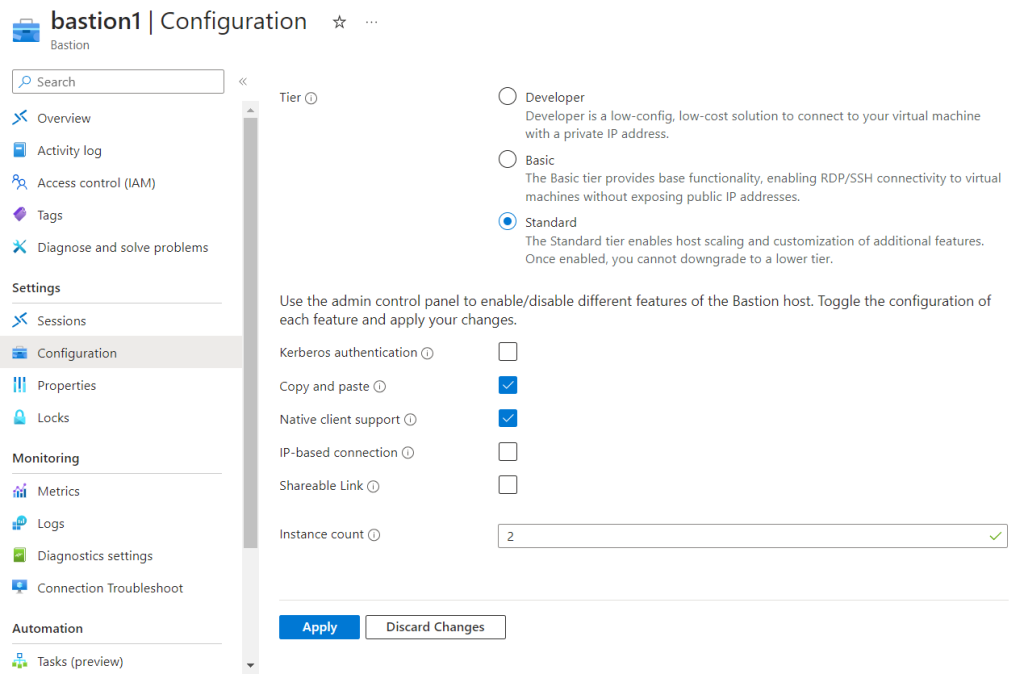Image resolution: width=1024 pixels, height=674 pixels.
Task: Click info icon beside Instance count
Action: click(374, 535)
